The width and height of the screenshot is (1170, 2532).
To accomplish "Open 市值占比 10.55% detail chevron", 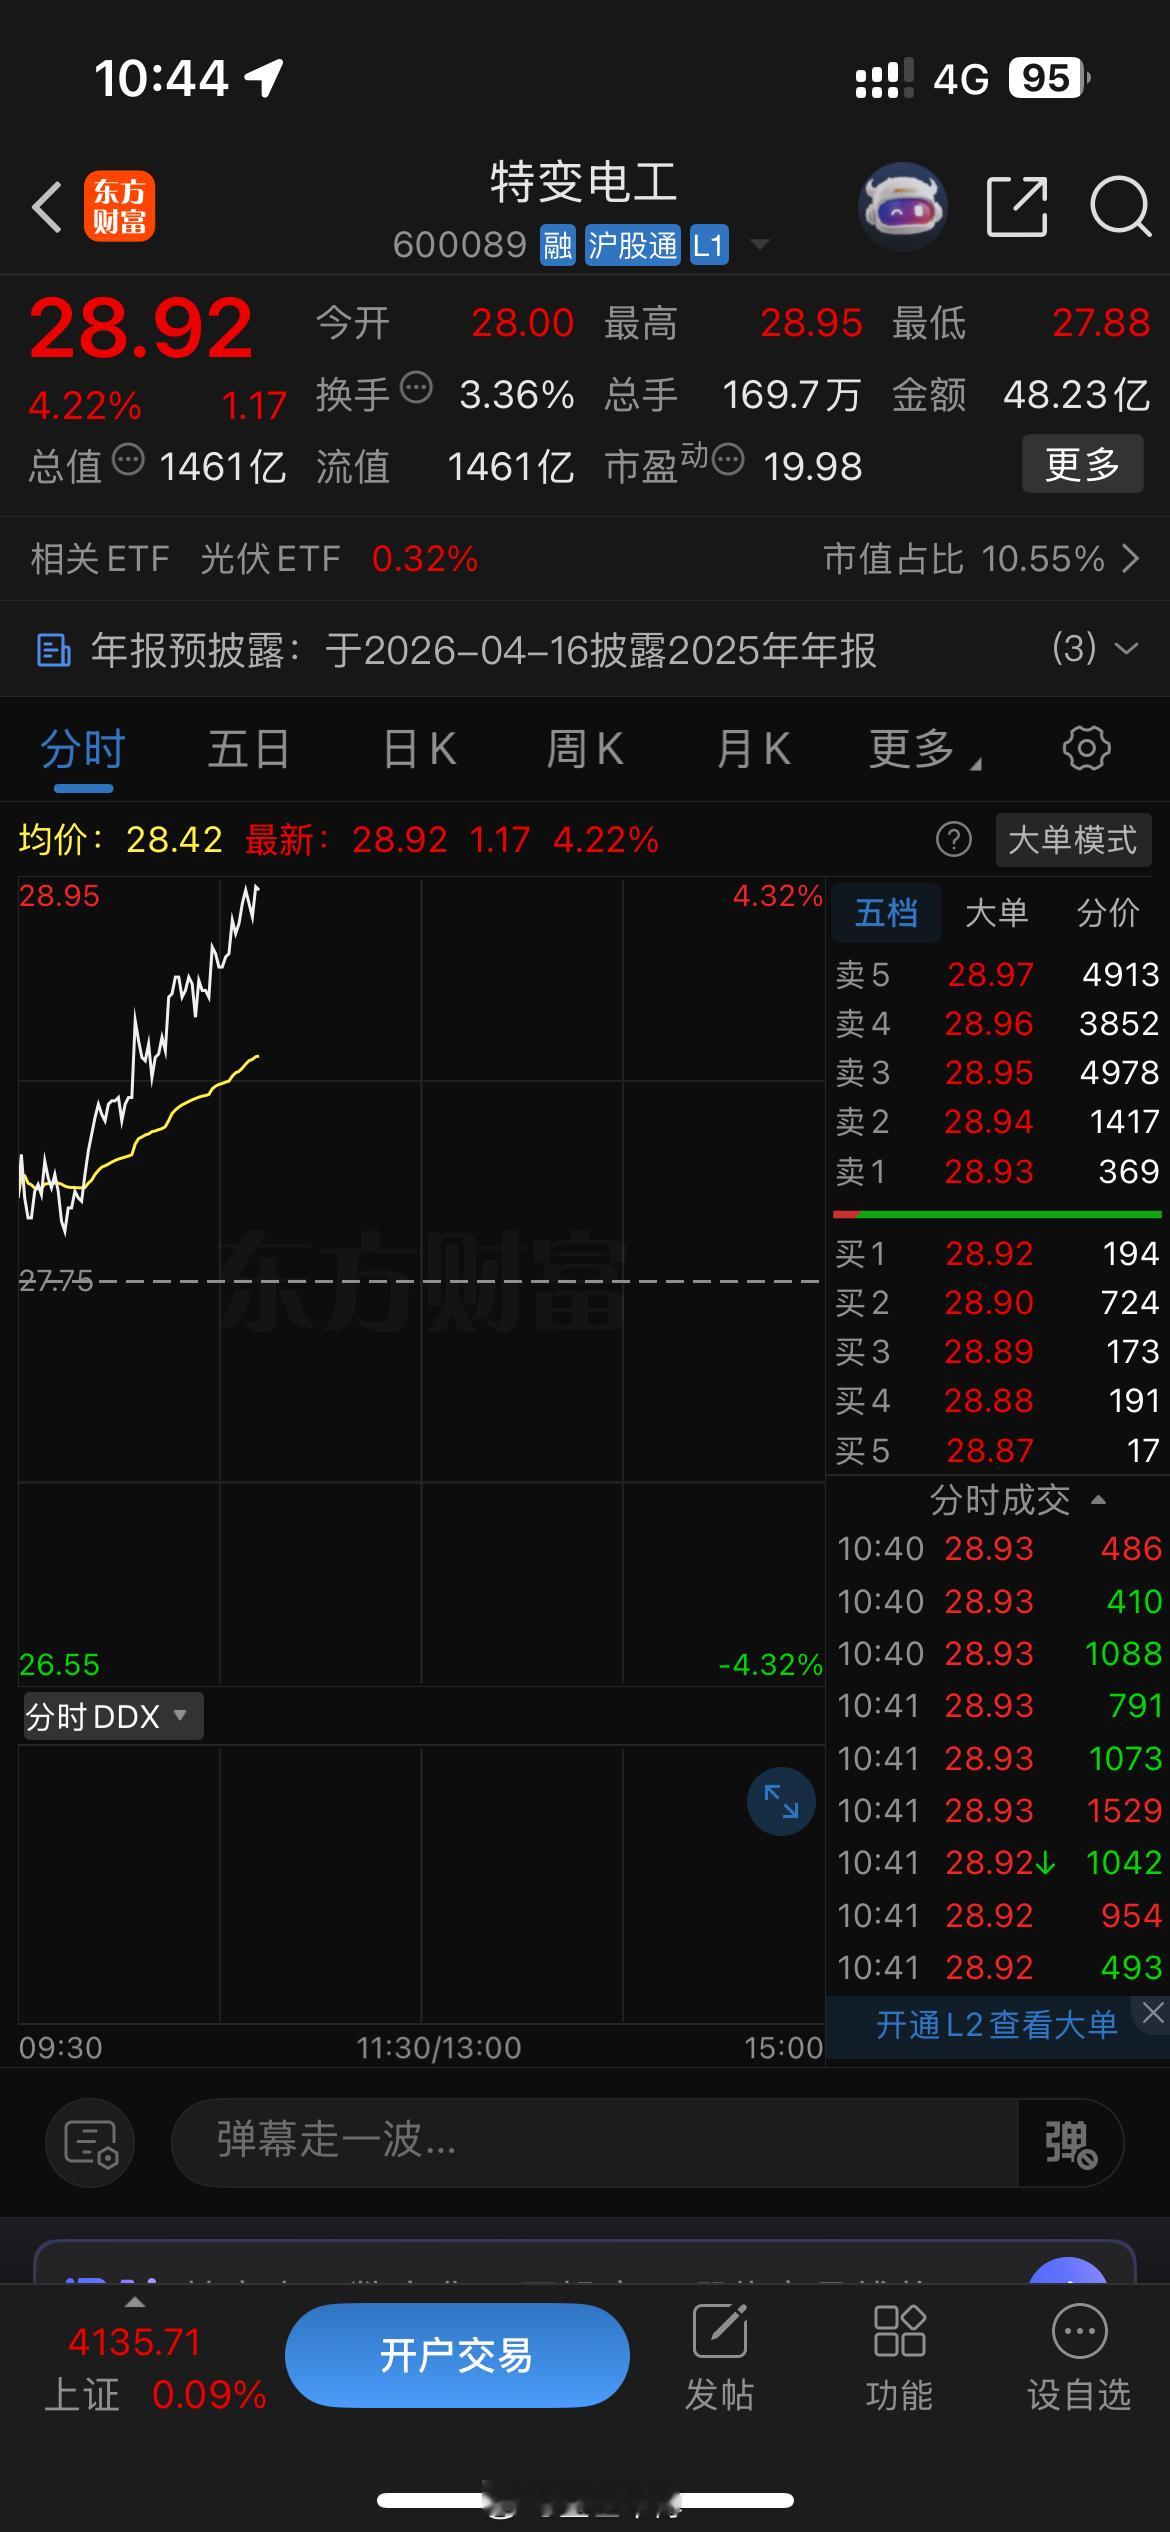I will click(1131, 558).
